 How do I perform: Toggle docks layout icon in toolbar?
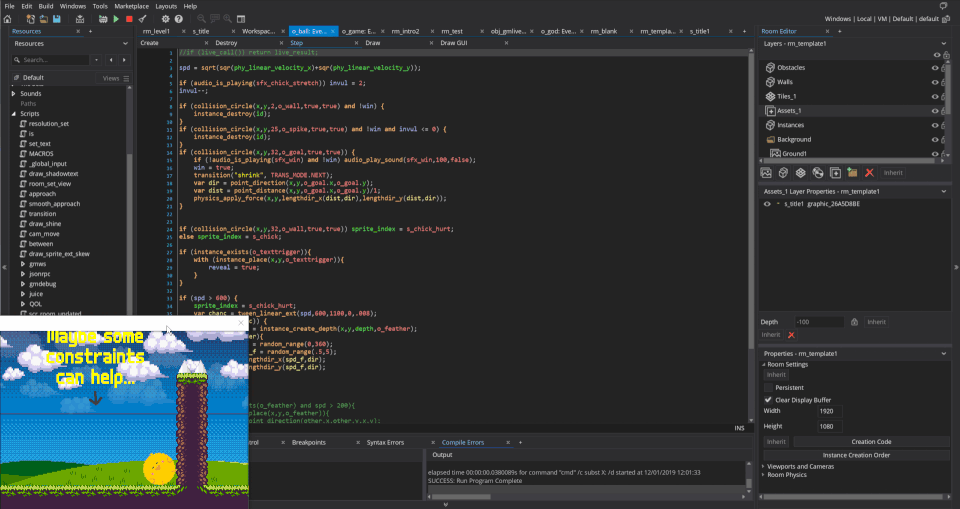coord(241,19)
